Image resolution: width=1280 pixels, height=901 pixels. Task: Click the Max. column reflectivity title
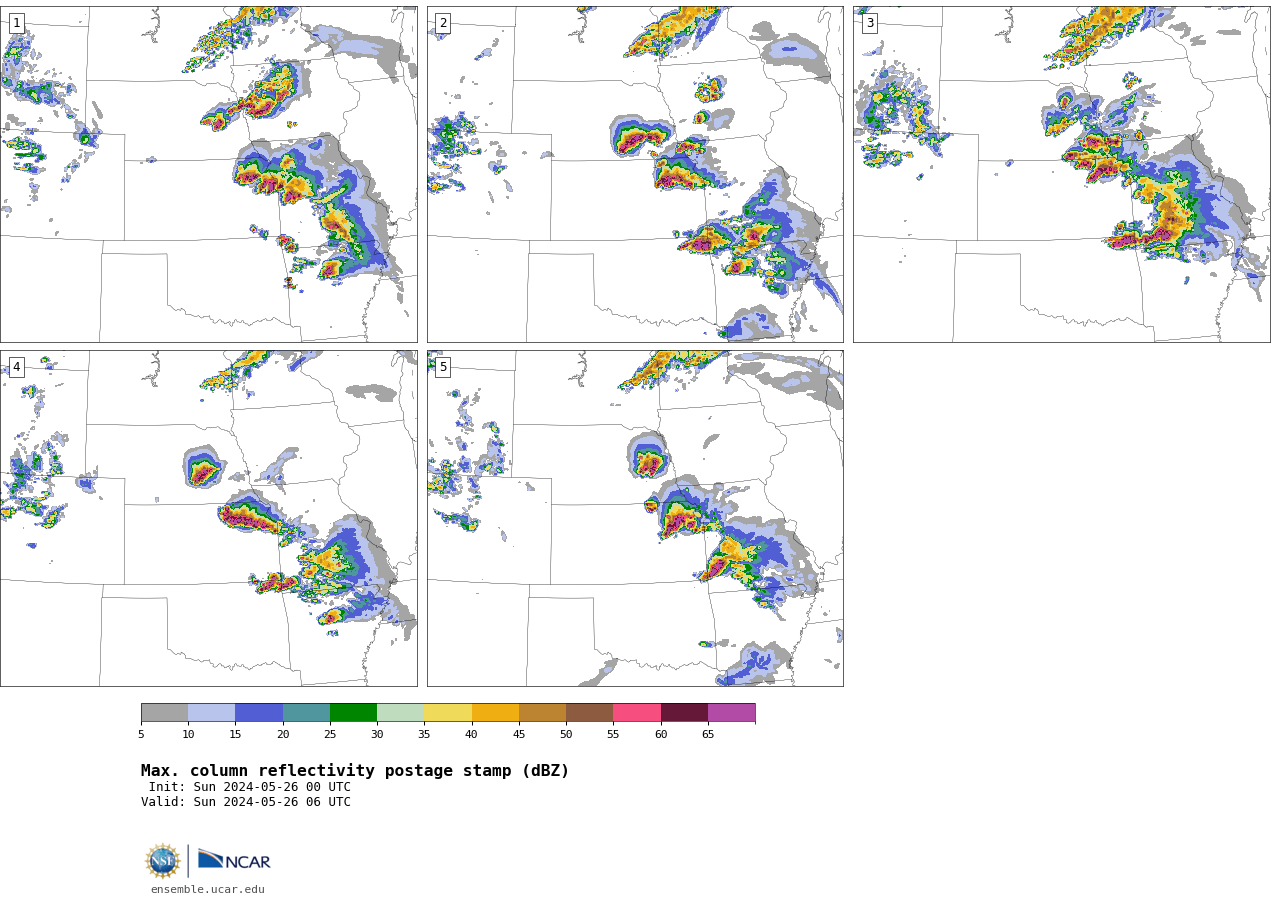click(355, 771)
